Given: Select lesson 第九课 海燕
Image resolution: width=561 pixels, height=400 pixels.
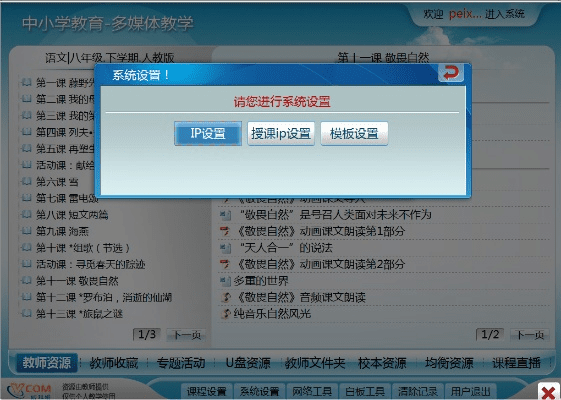Looking at the screenshot, I should 62,231.
